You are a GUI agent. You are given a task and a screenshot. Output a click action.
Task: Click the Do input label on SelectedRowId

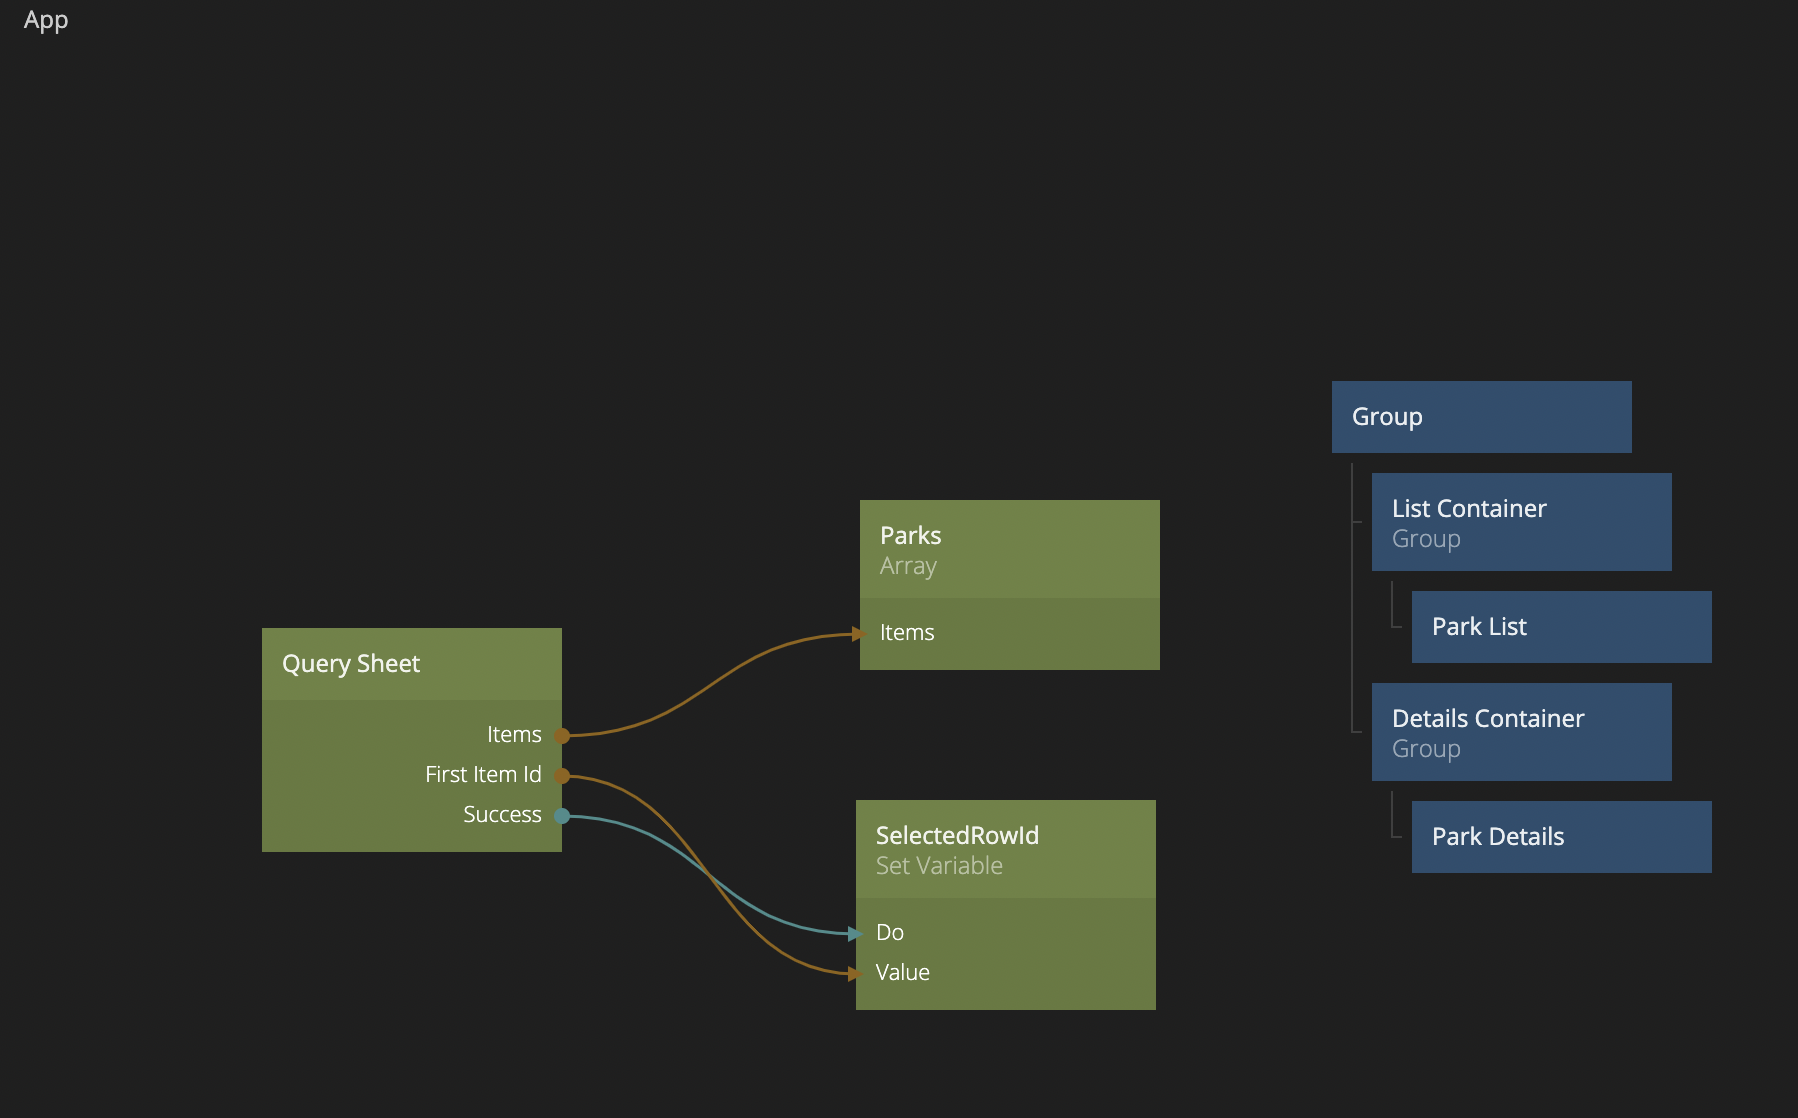pos(890,933)
